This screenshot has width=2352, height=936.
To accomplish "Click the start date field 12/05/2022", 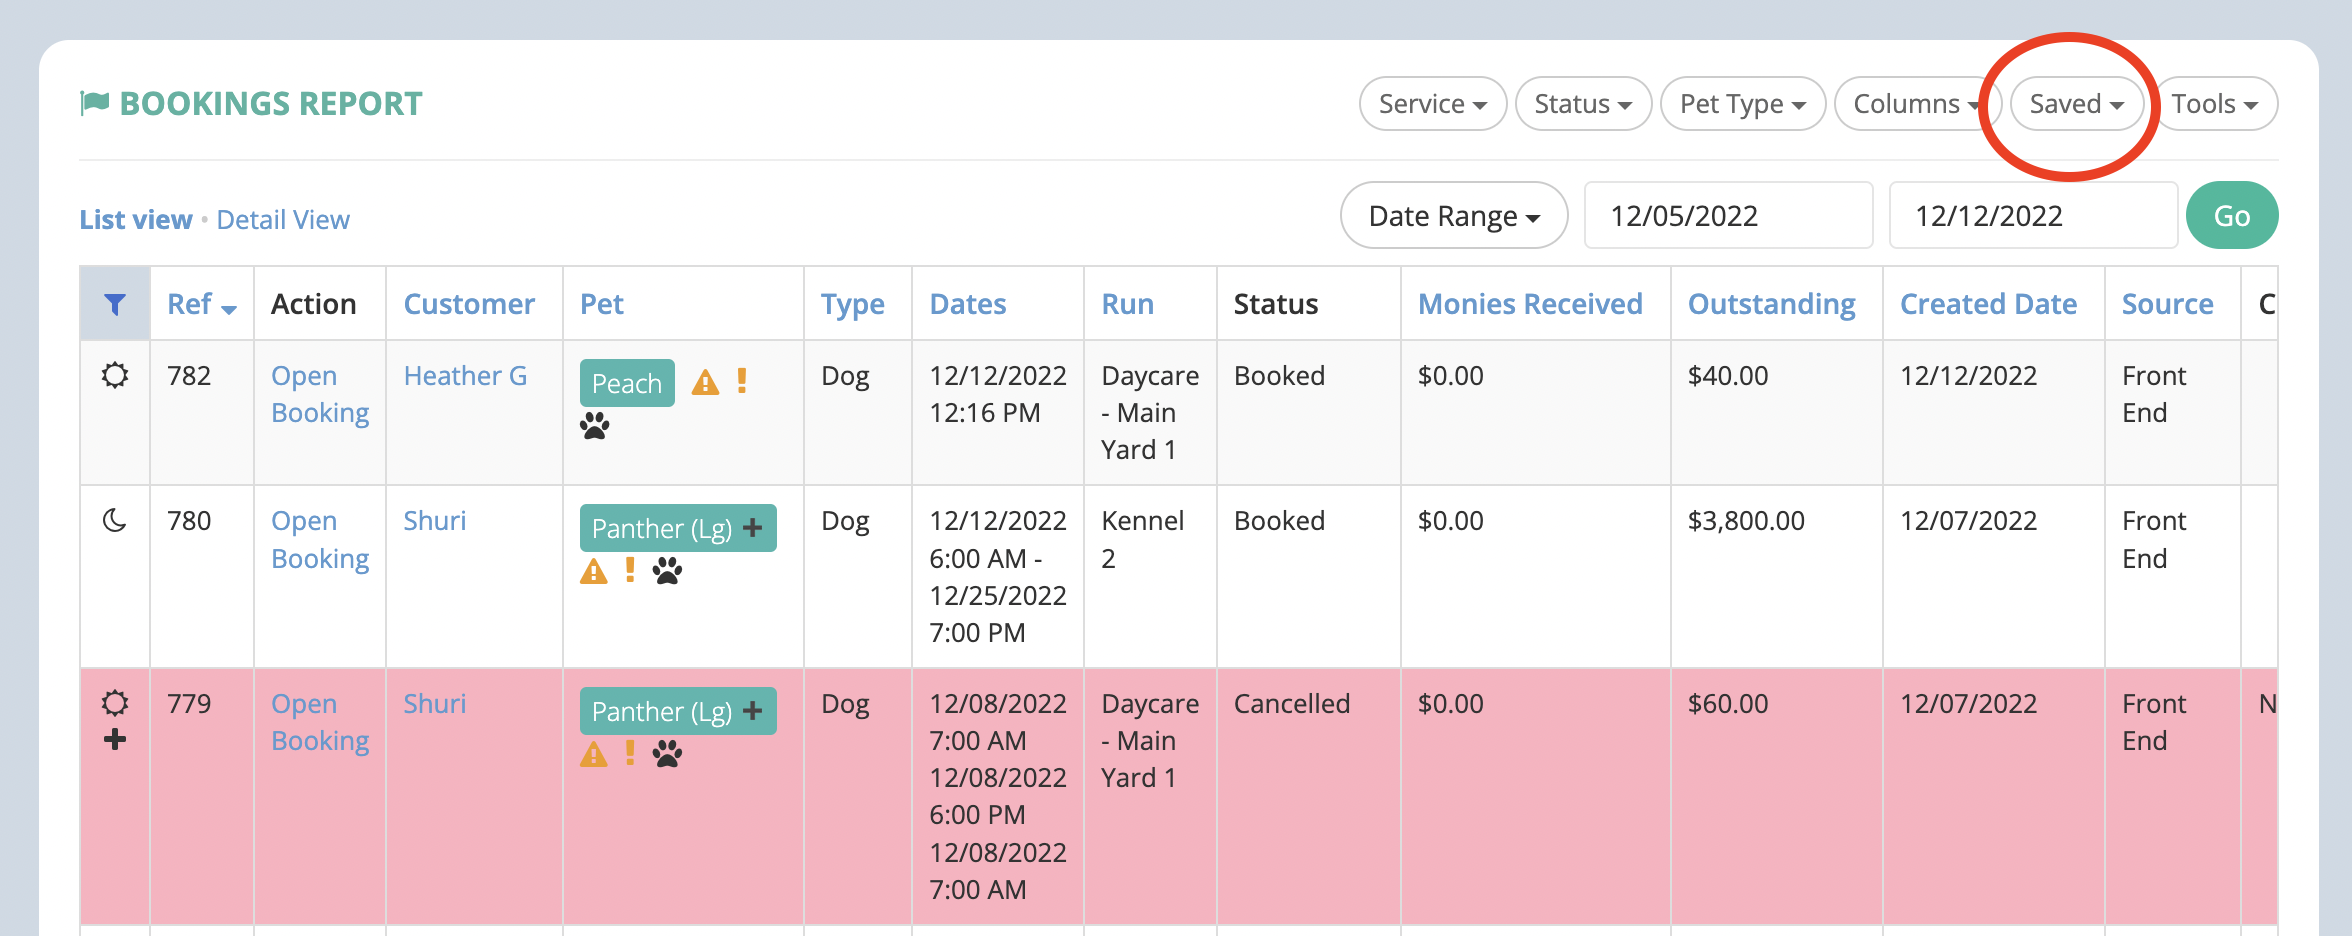I will click(x=1728, y=216).
